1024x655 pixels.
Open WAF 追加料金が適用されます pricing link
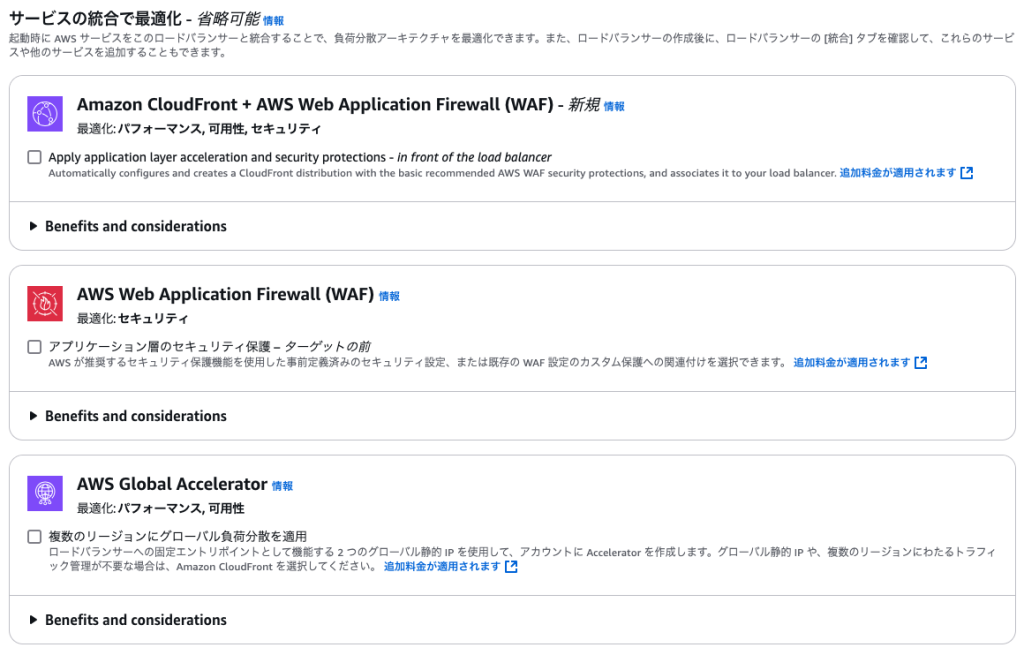click(852, 362)
